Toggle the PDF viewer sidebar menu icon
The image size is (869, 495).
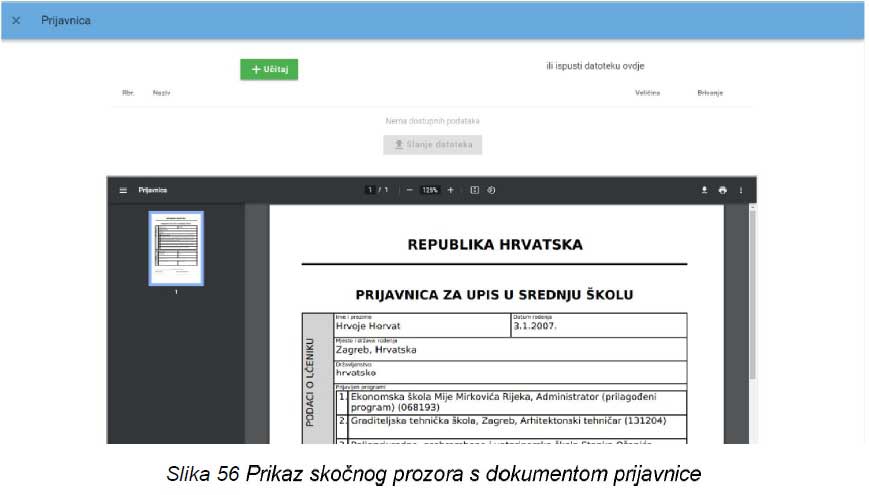point(124,190)
